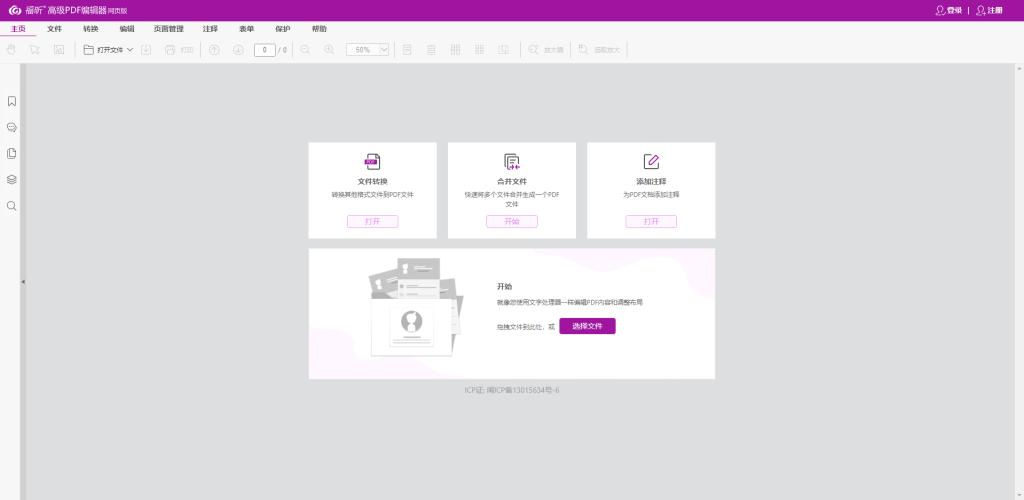1024x500 pixels.
Task: Click the purple 选择文件 button
Action: tap(587, 326)
